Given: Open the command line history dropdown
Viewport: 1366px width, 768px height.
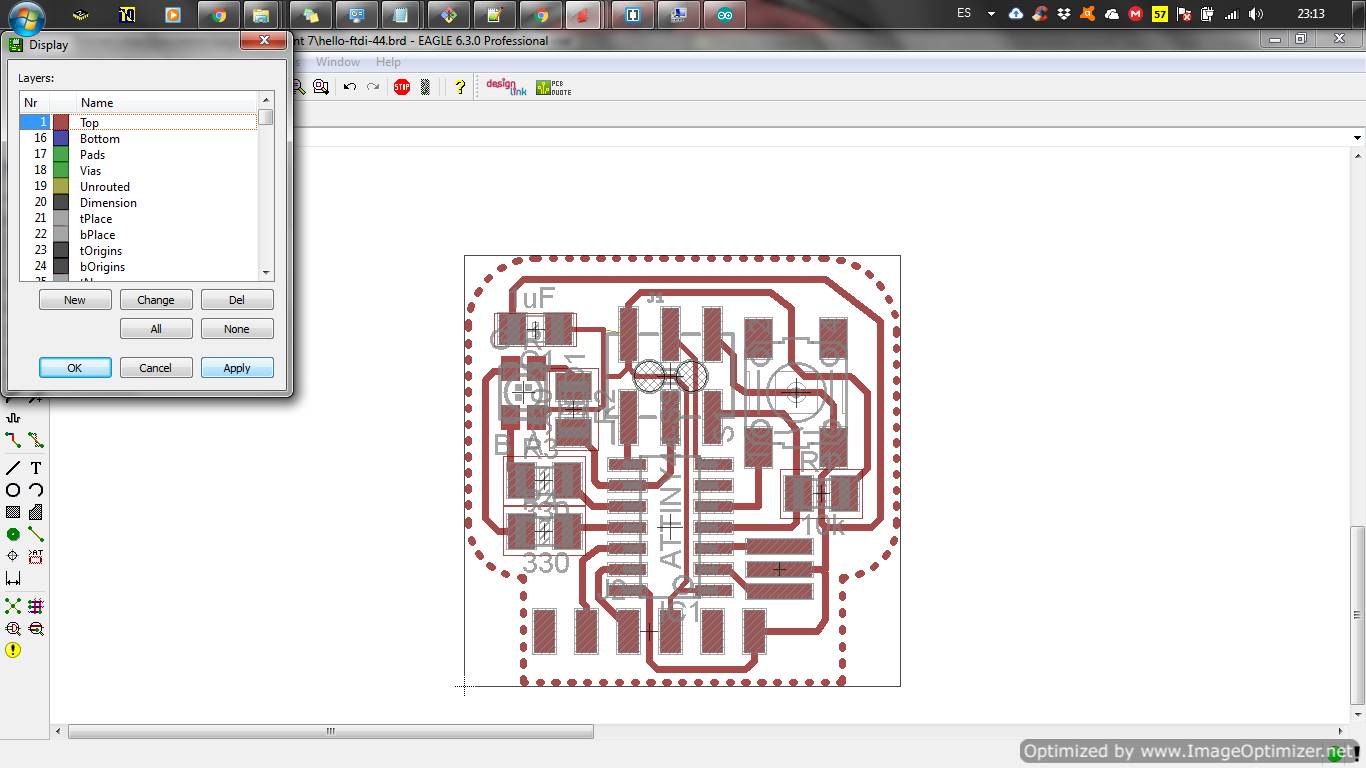Looking at the screenshot, I should (1357, 138).
